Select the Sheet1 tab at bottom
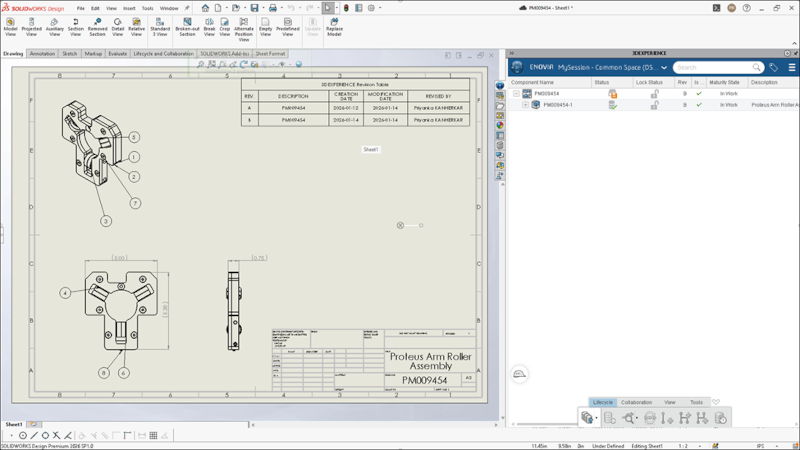The height and width of the screenshot is (450, 800). [14, 424]
